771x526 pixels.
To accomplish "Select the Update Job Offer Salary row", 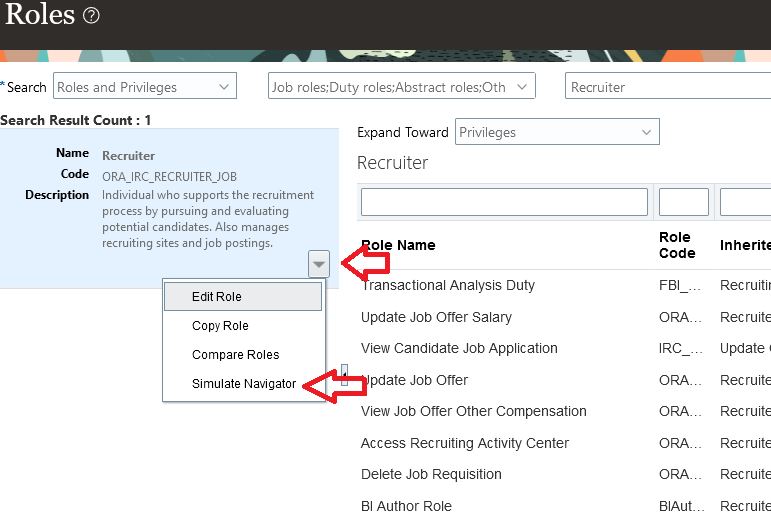I will tap(564, 317).
